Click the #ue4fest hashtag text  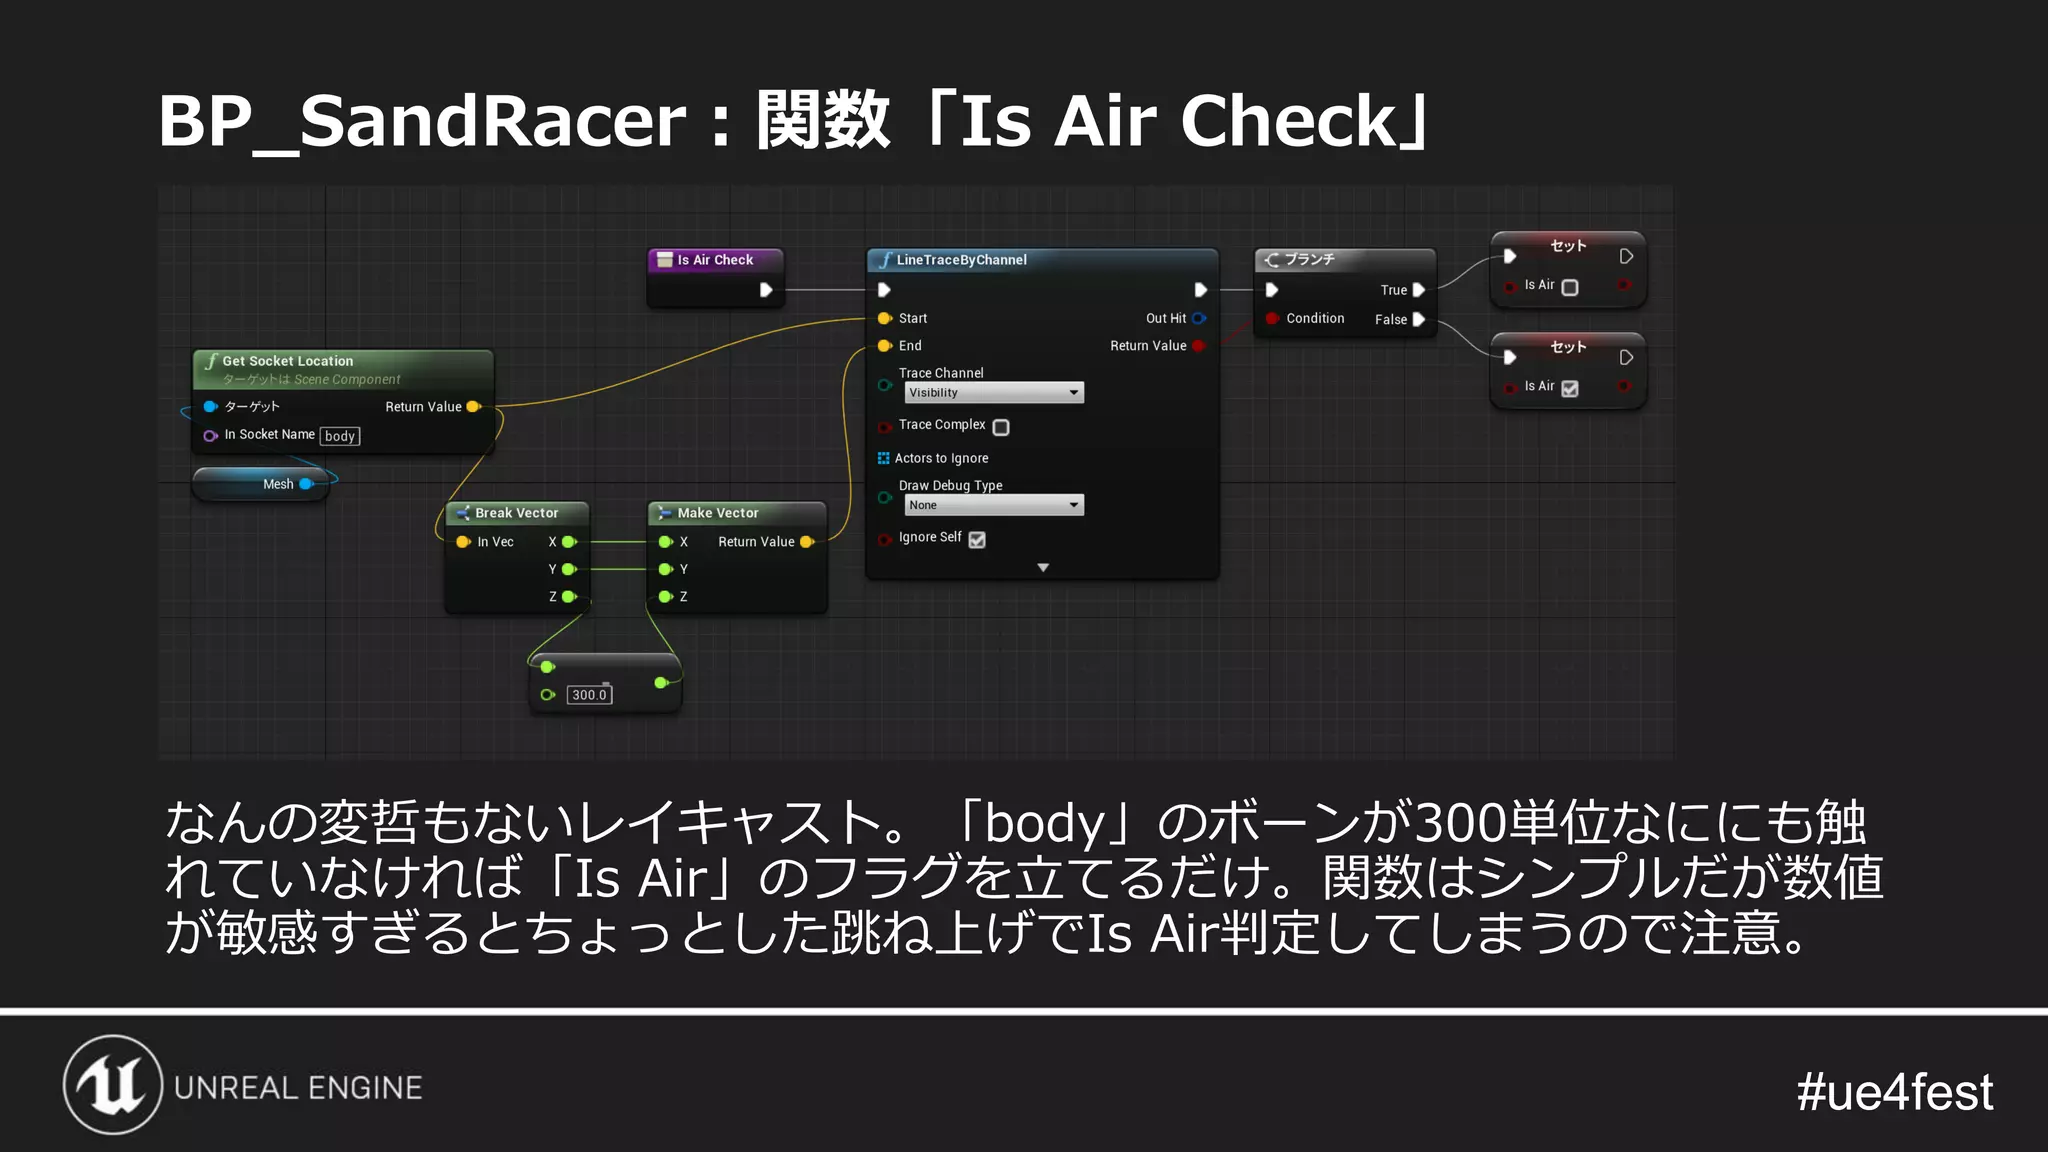point(1894,1092)
